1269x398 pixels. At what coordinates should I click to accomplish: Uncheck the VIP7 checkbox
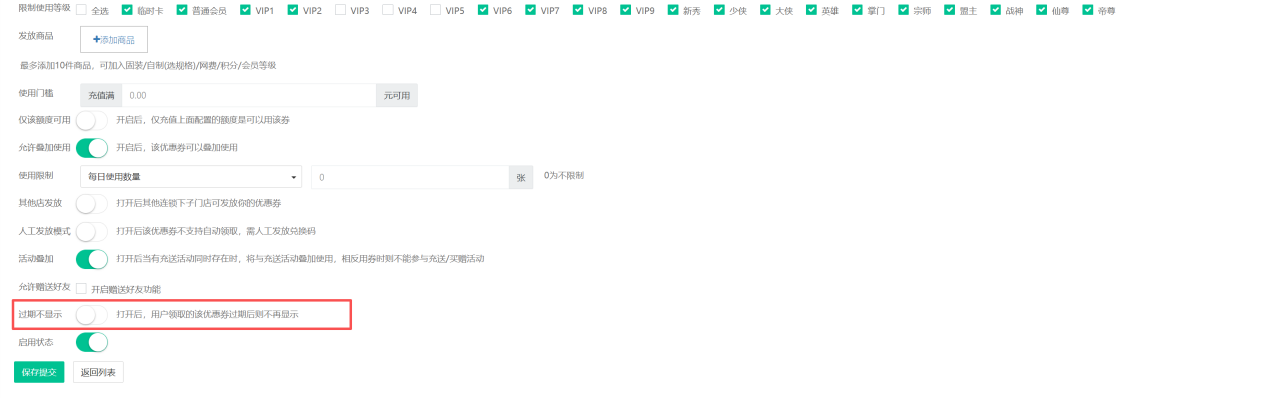531,10
